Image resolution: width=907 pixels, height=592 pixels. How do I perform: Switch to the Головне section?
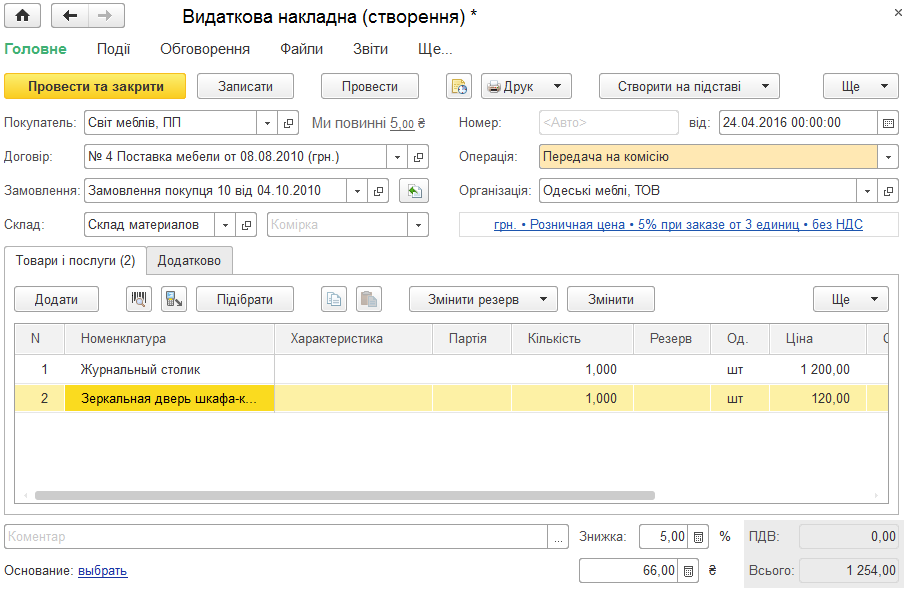[x=35, y=49]
